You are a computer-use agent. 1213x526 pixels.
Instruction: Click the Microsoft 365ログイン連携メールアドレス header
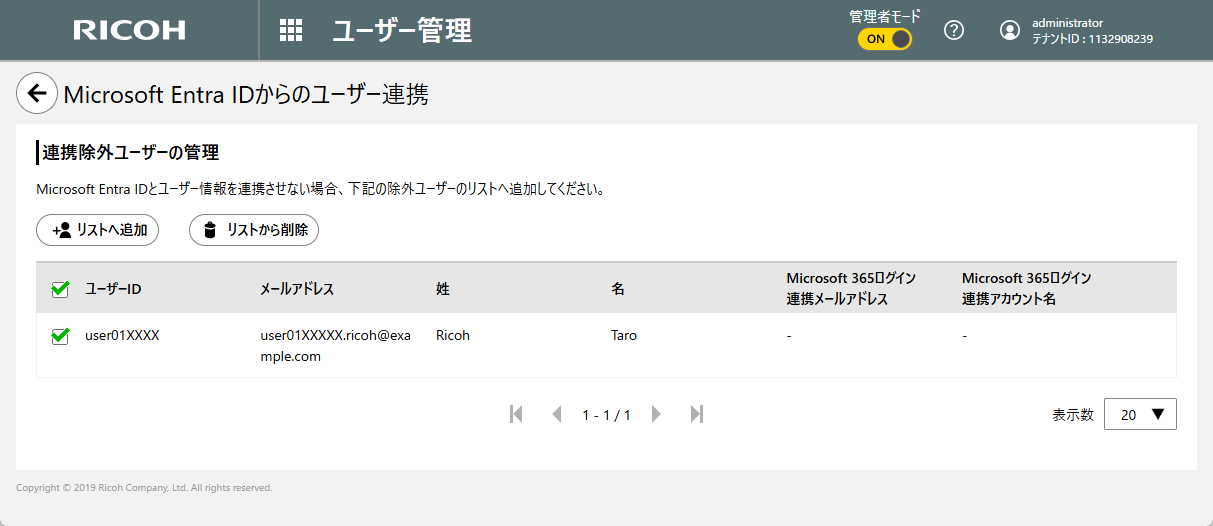[852, 288]
